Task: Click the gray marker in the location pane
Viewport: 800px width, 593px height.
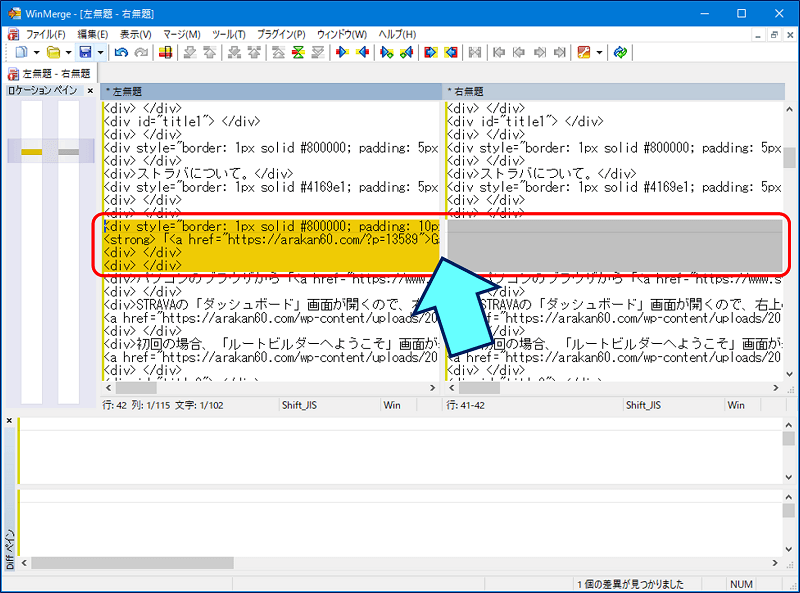Action: click(68, 152)
